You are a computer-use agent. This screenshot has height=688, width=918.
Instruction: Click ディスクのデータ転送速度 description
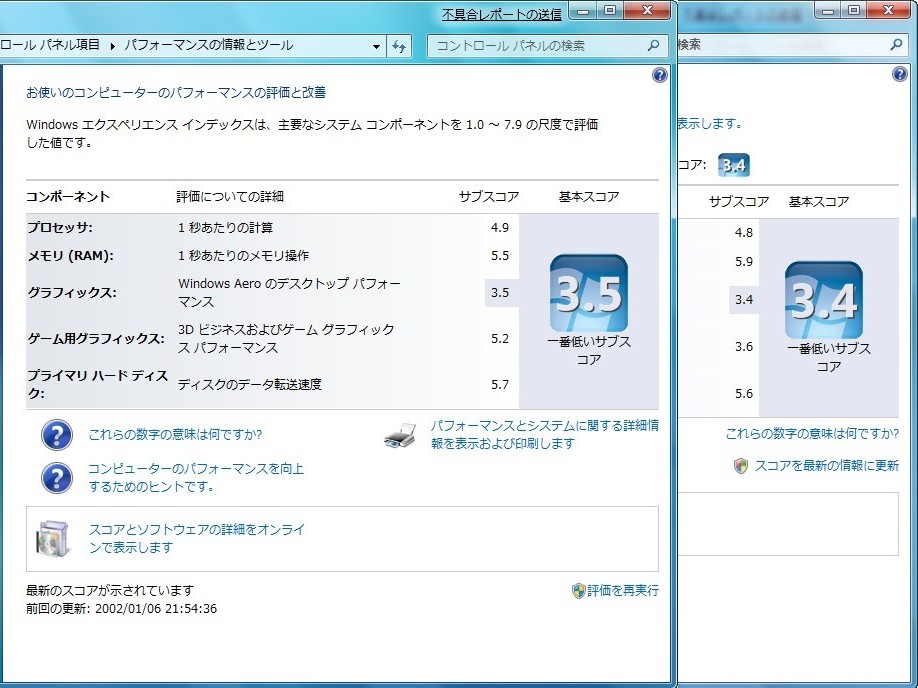pyautogui.click(x=250, y=385)
